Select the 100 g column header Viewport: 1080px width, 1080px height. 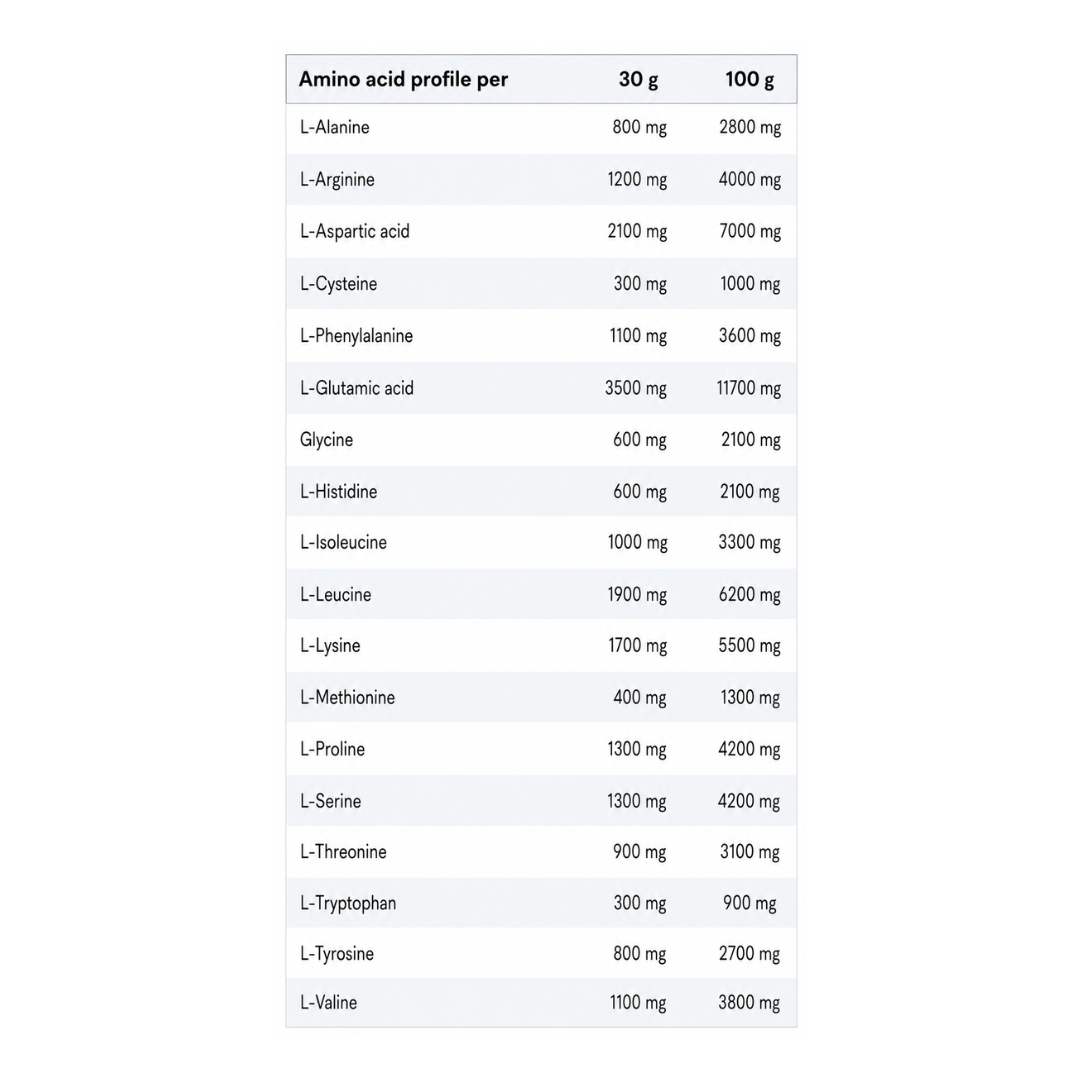click(749, 80)
